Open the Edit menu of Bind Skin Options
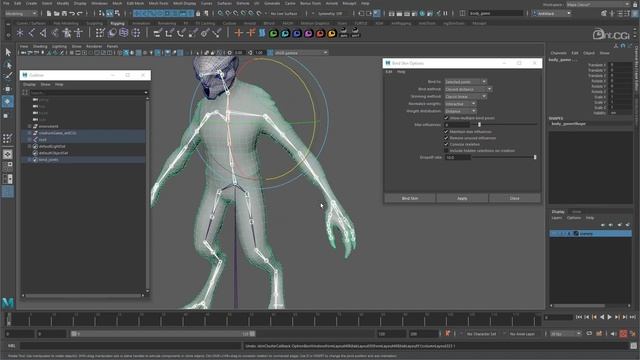 389,72
